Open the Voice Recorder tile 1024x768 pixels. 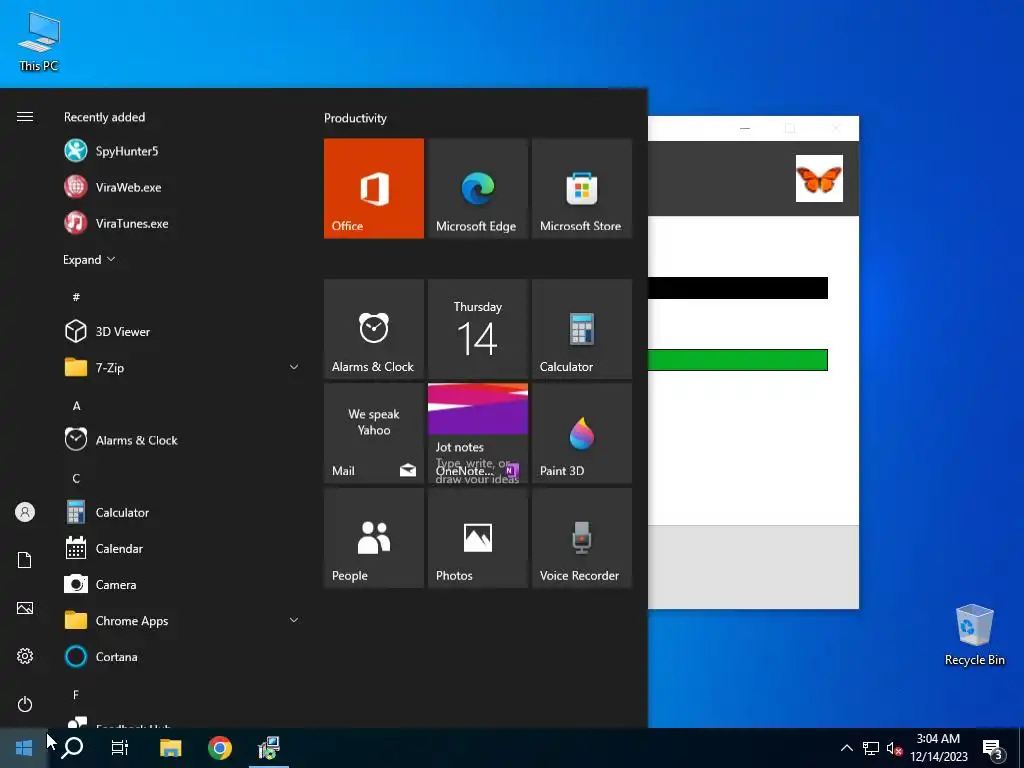pyautogui.click(x=582, y=537)
